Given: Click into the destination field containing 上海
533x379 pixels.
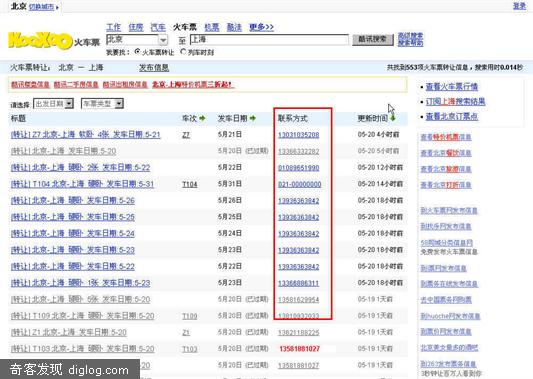Looking at the screenshot, I should point(269,40).
